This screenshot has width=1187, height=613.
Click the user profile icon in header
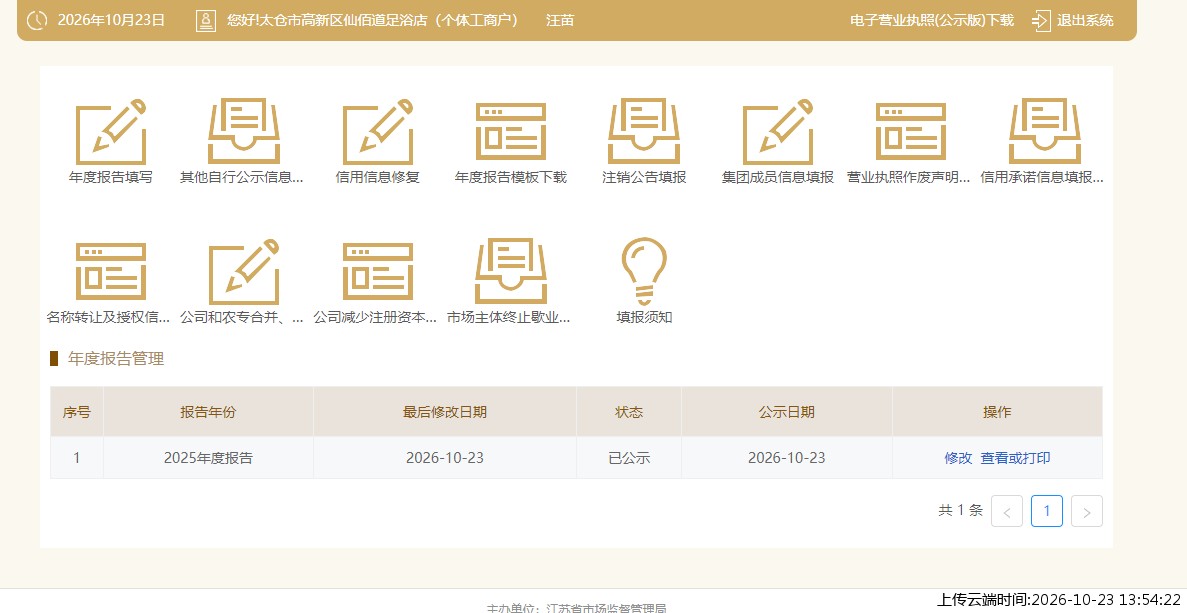[206, 20]
